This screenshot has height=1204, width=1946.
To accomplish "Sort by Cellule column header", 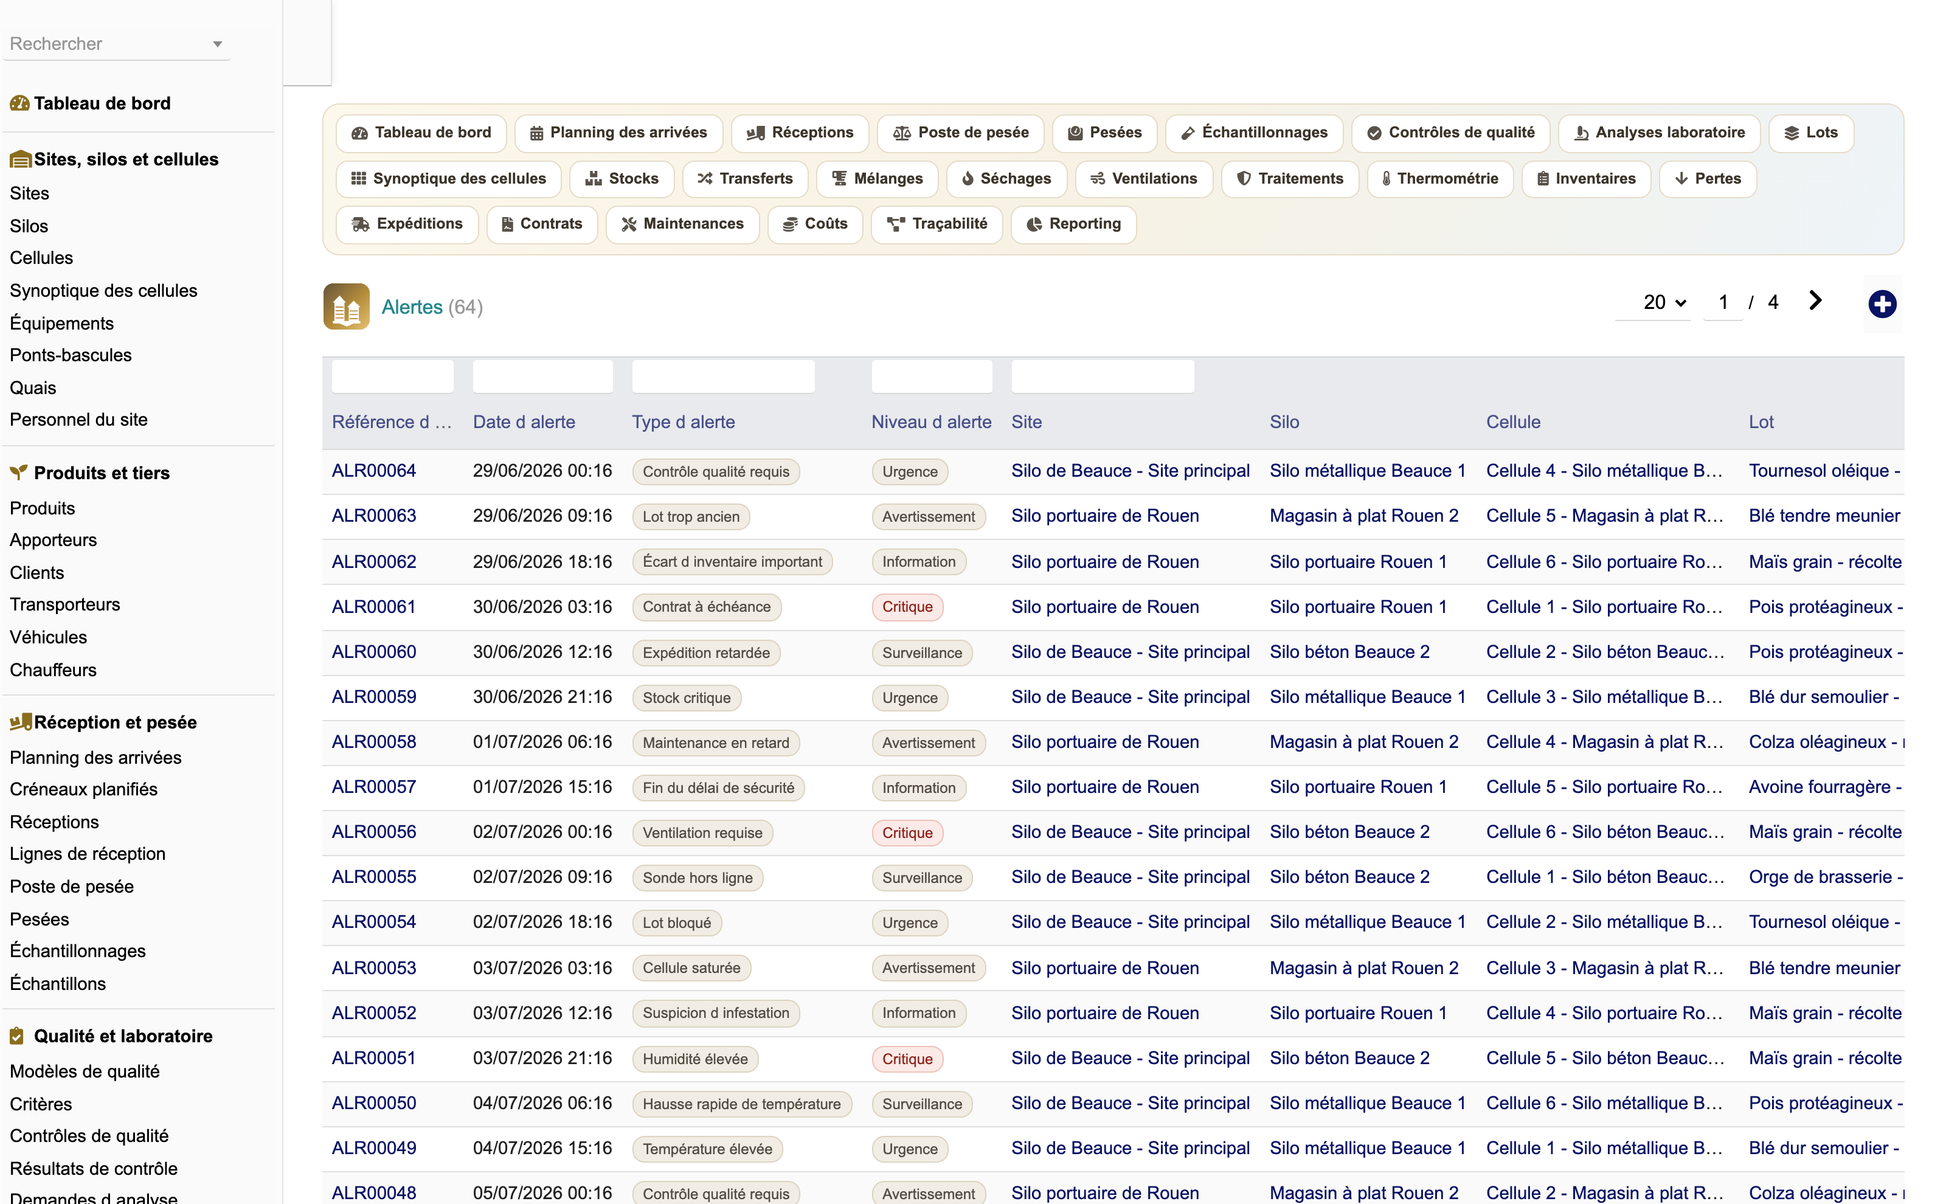I will [1513, 422].
